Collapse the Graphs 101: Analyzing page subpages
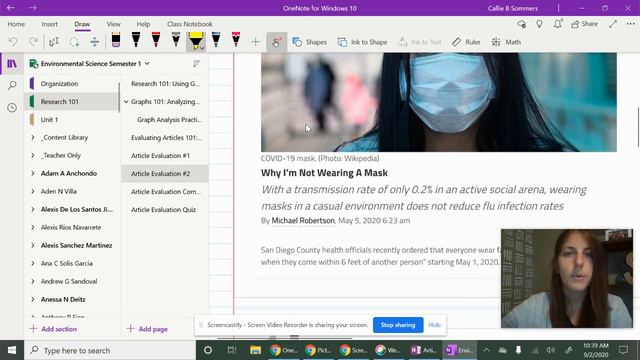 126,102
